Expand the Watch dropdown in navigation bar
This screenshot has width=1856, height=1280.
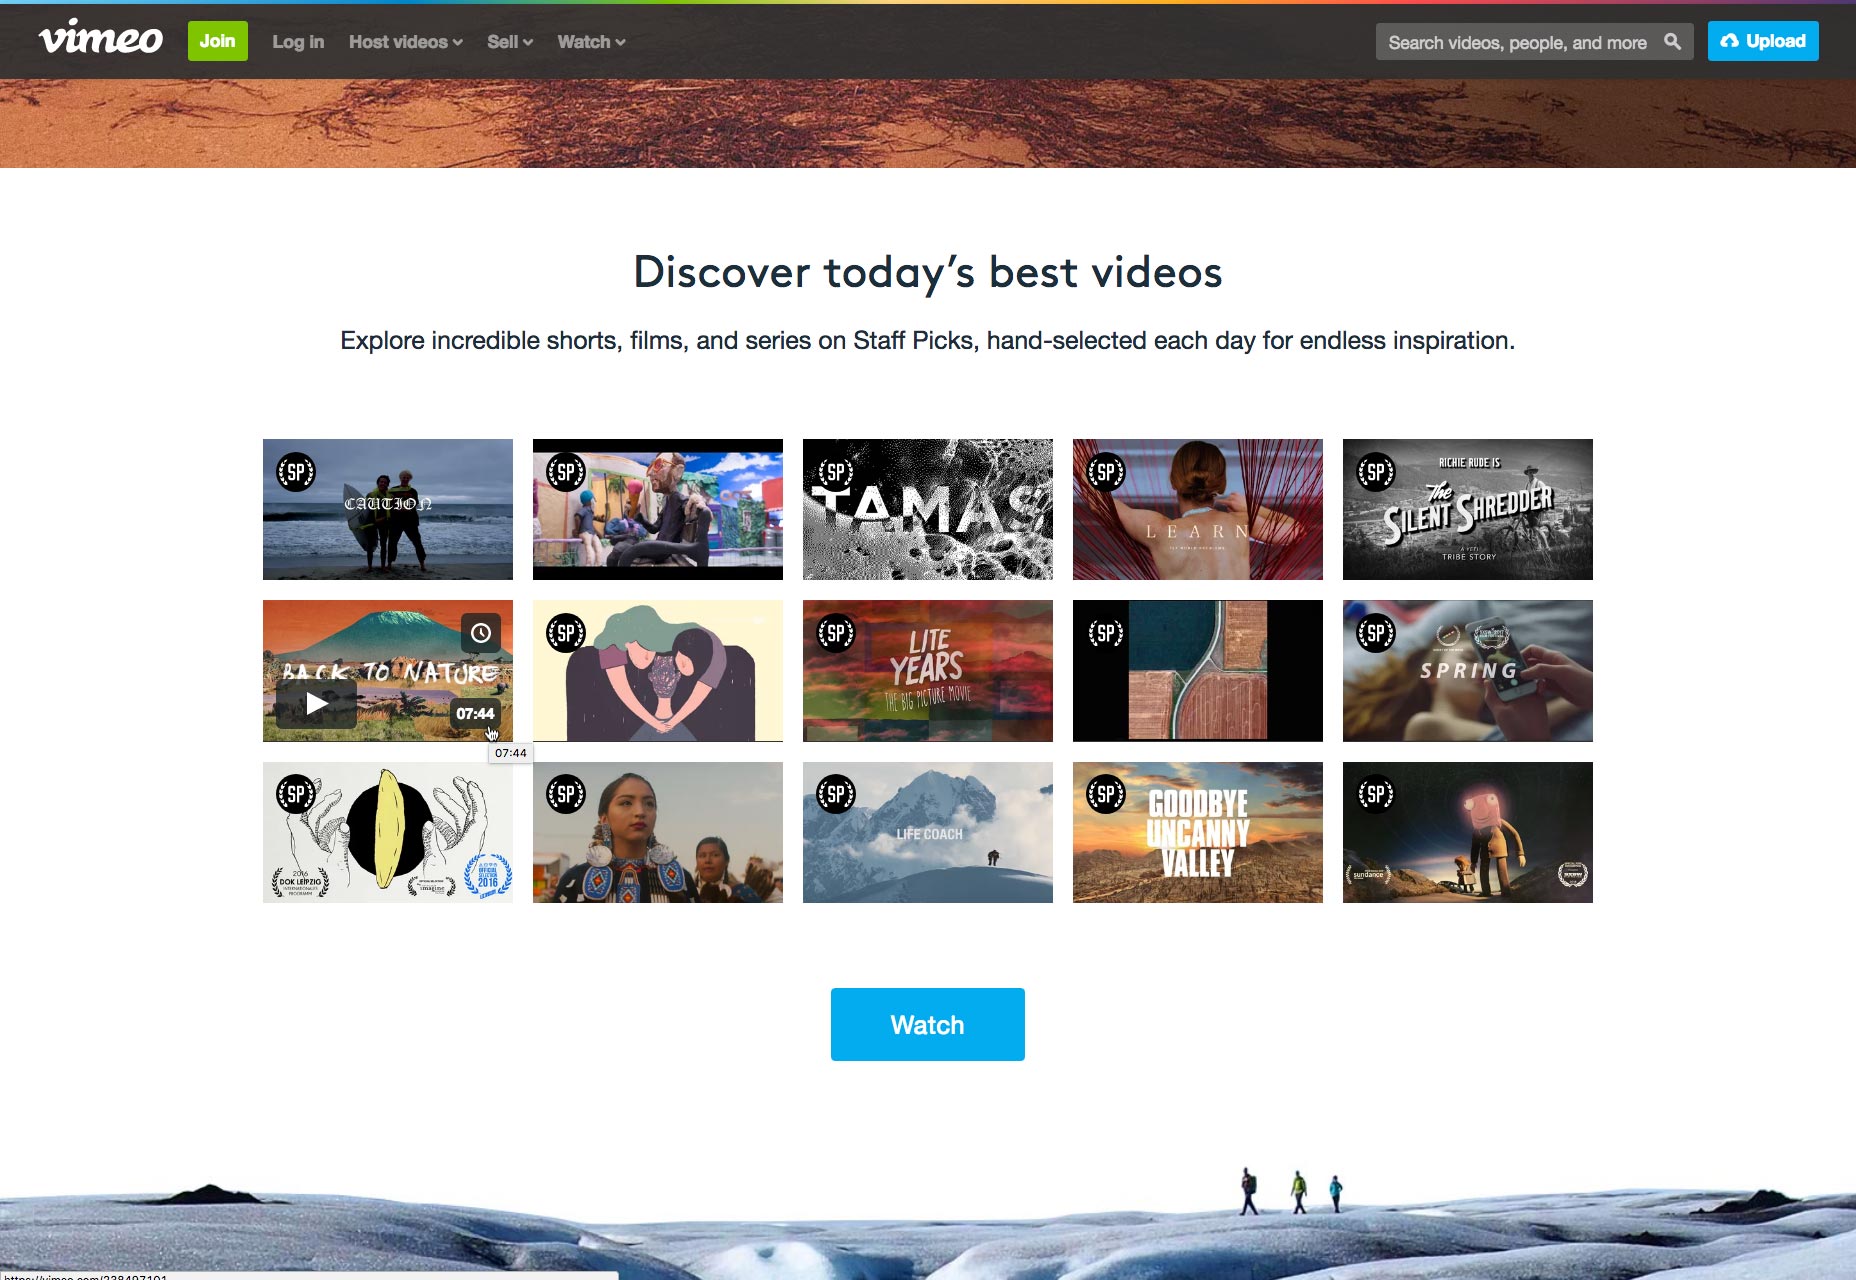coord(591,42)
